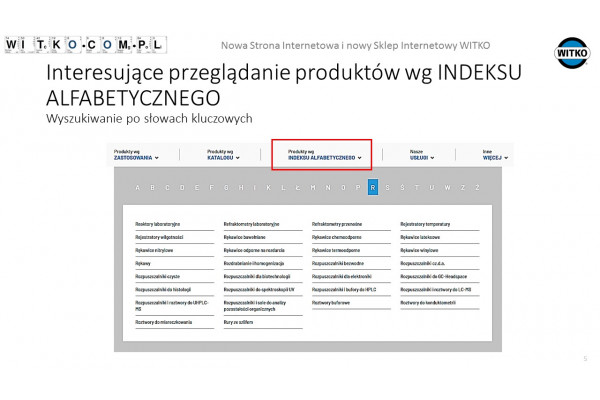
Task: Choose letter U in the alphabet bar
Action: click(432, 188)
